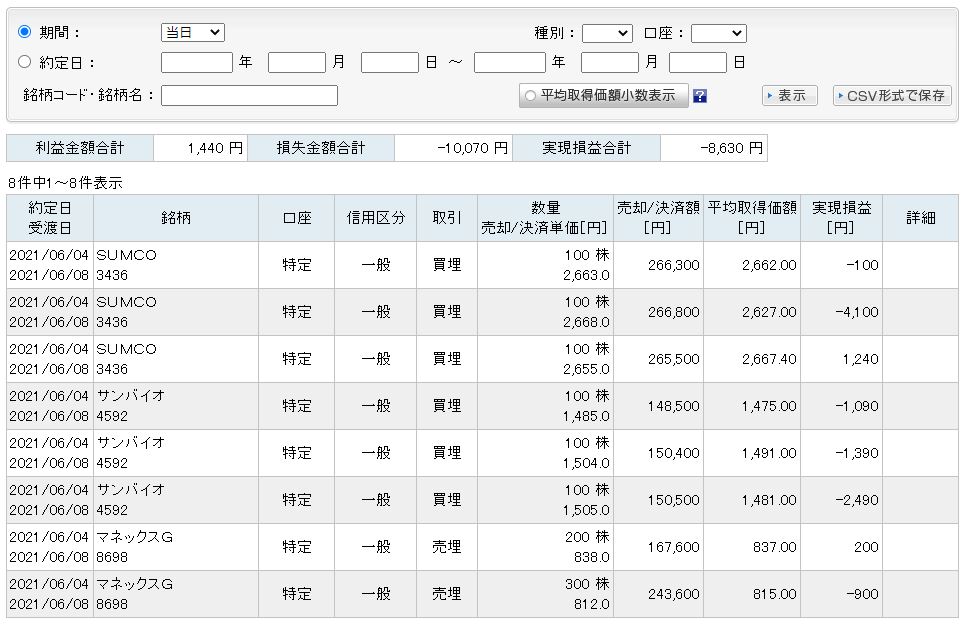Click the settlement amount 266,800 cell
Screen dimensions: 966x629
click(x=658, y=312)
